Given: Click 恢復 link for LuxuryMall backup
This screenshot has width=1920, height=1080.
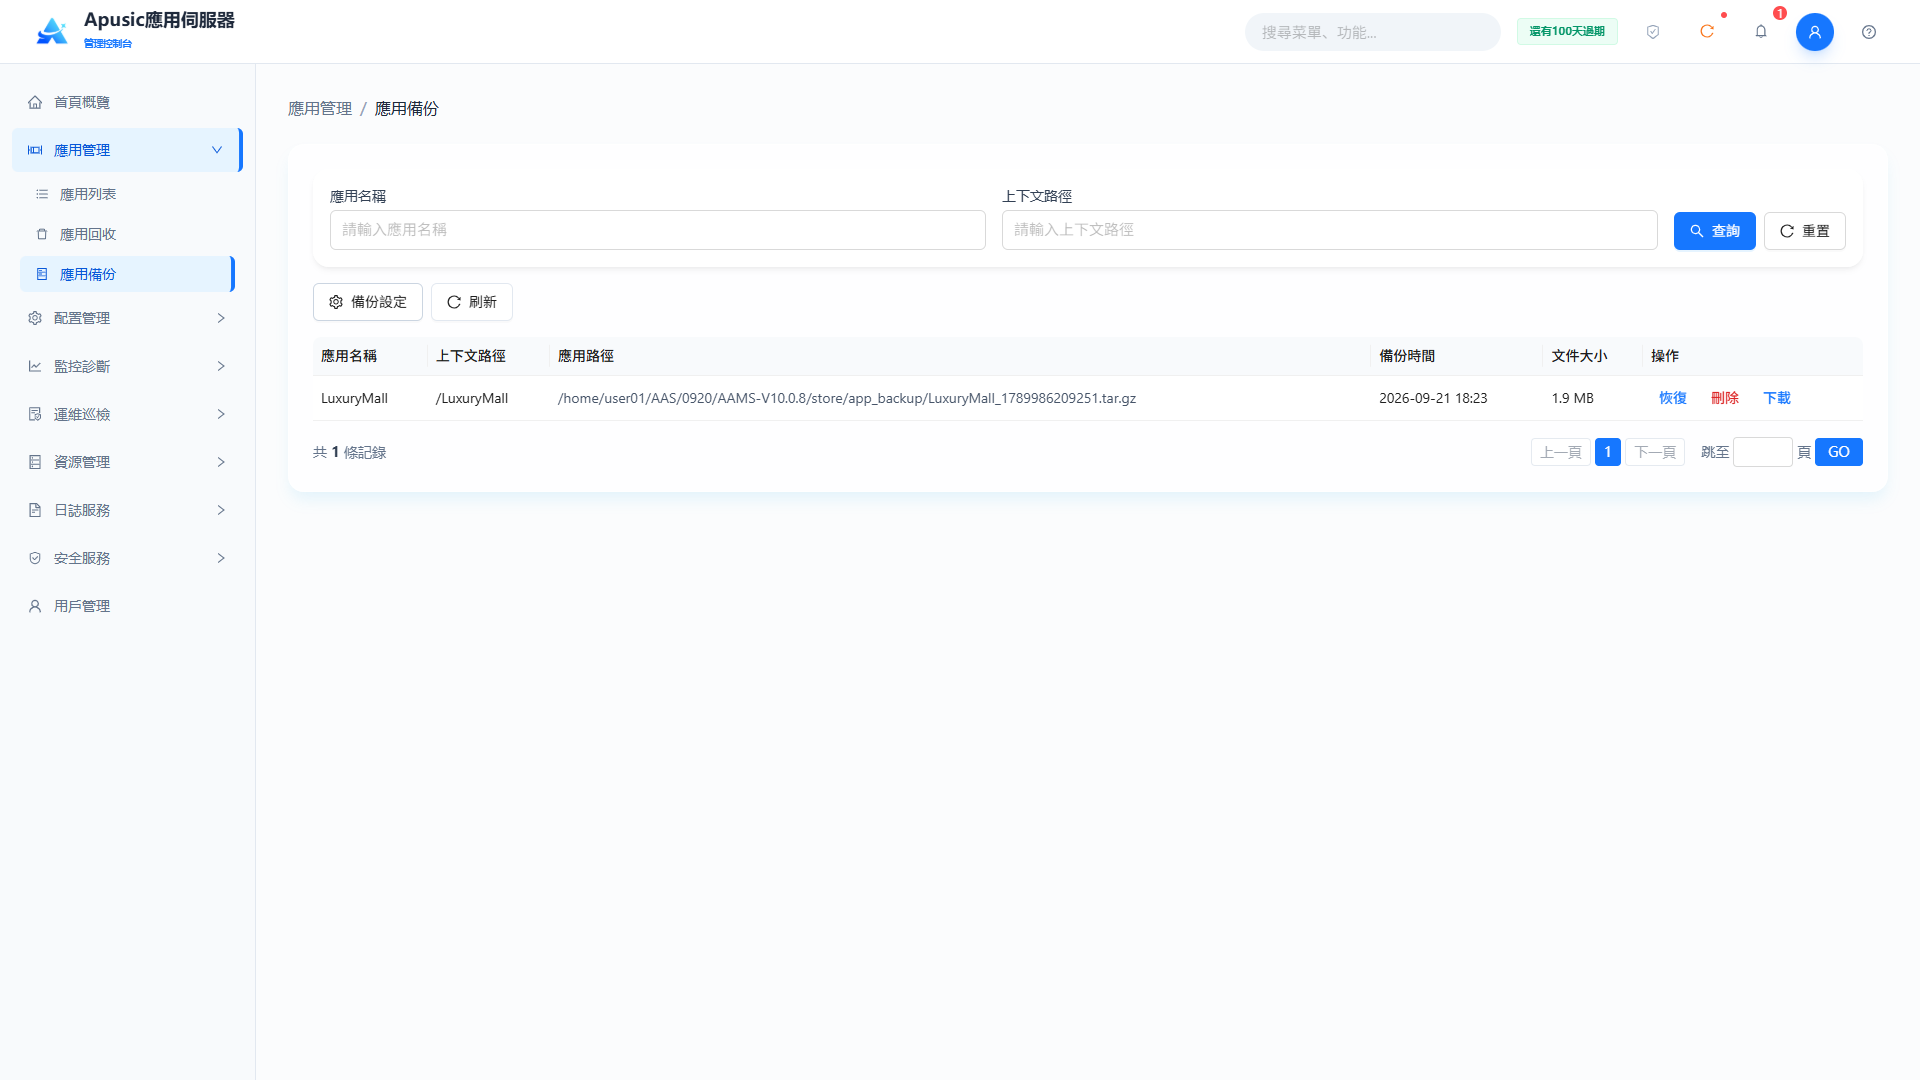Looking at the screenshot, I should coord(1672,398).
